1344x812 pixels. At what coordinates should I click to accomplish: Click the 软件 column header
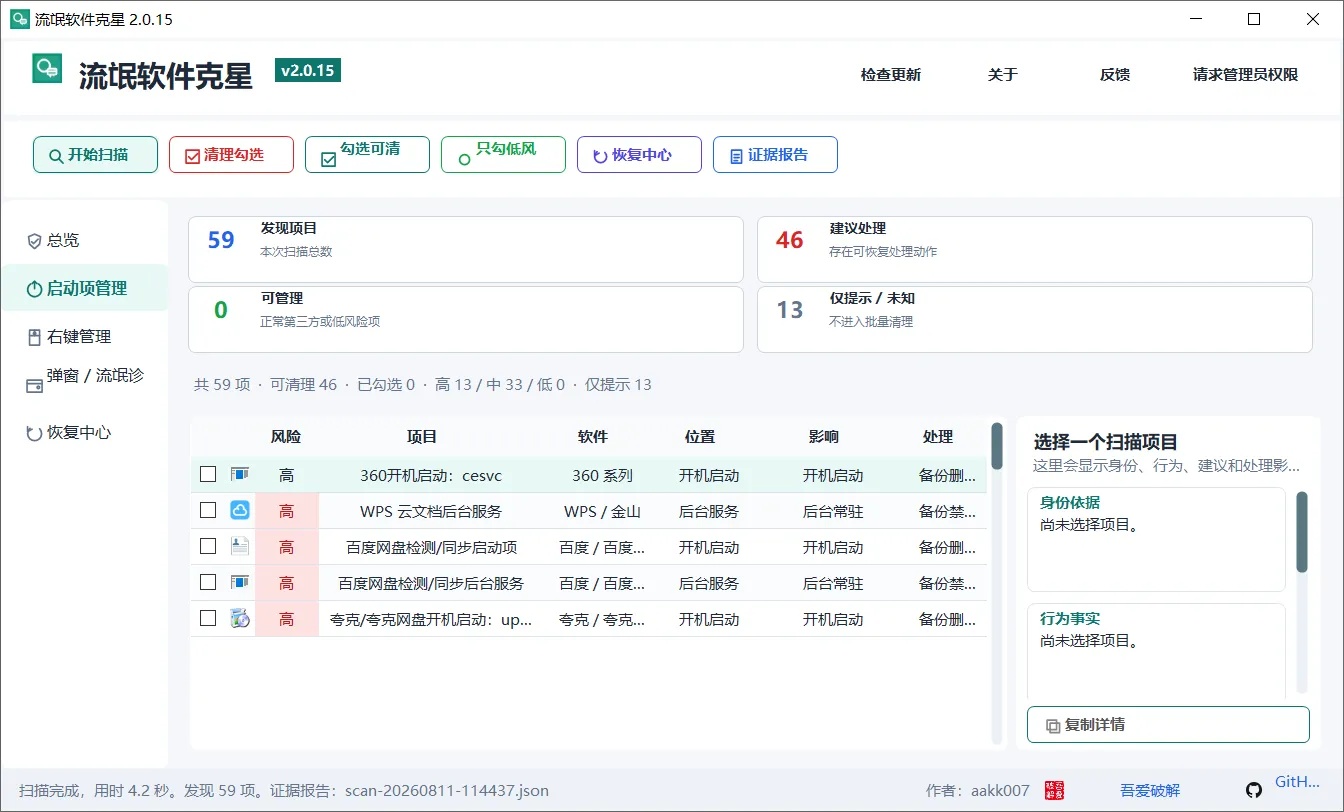(x=593, y=437)
